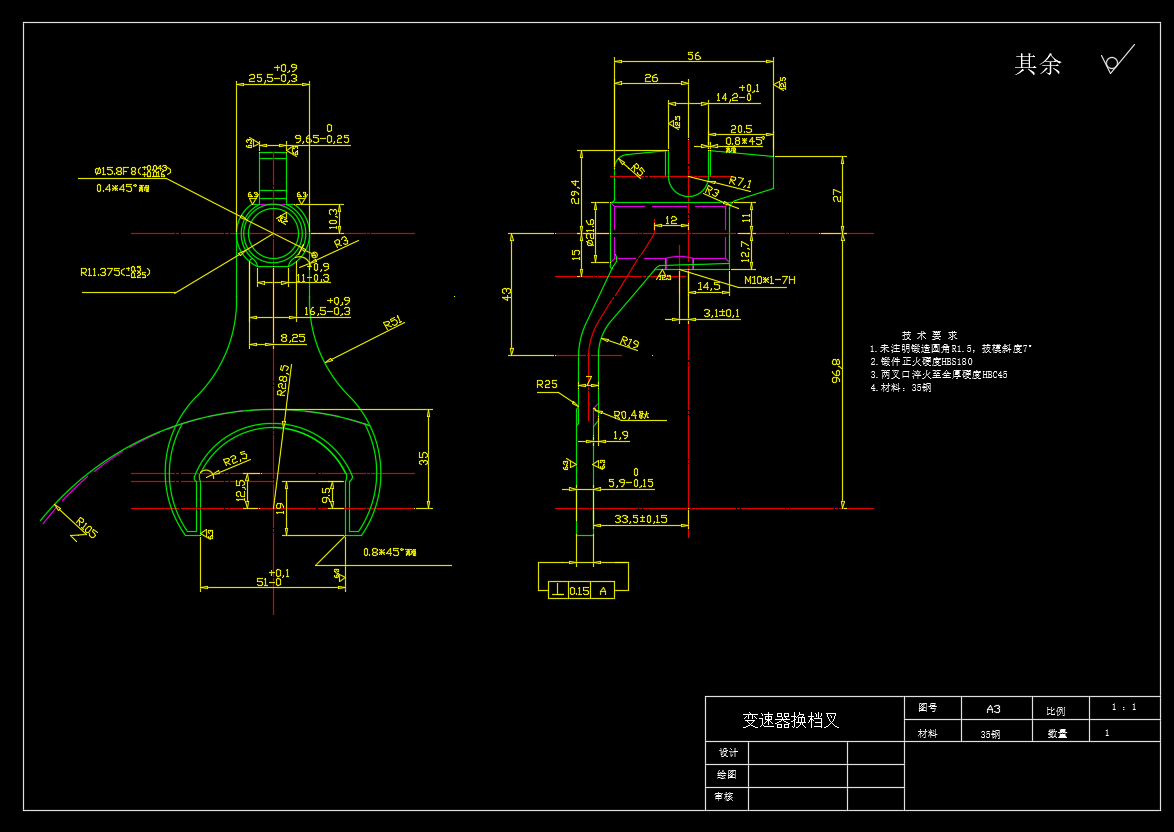Click the 1:1 scale value

tap(1124, 707)
